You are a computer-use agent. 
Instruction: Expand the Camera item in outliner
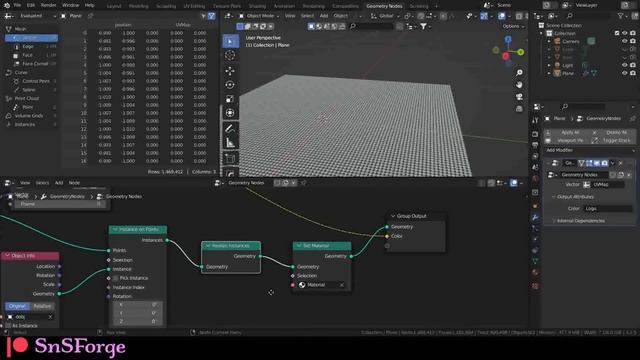(x=549, y=41)
